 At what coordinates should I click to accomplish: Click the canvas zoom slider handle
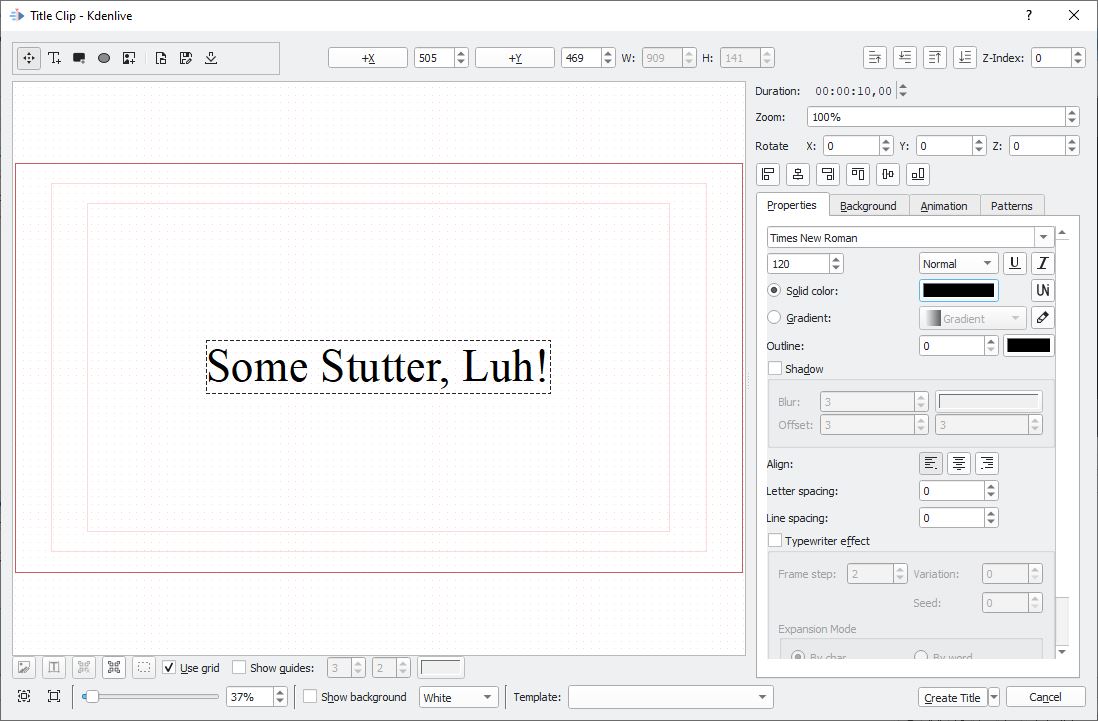[x=91, y=696]
